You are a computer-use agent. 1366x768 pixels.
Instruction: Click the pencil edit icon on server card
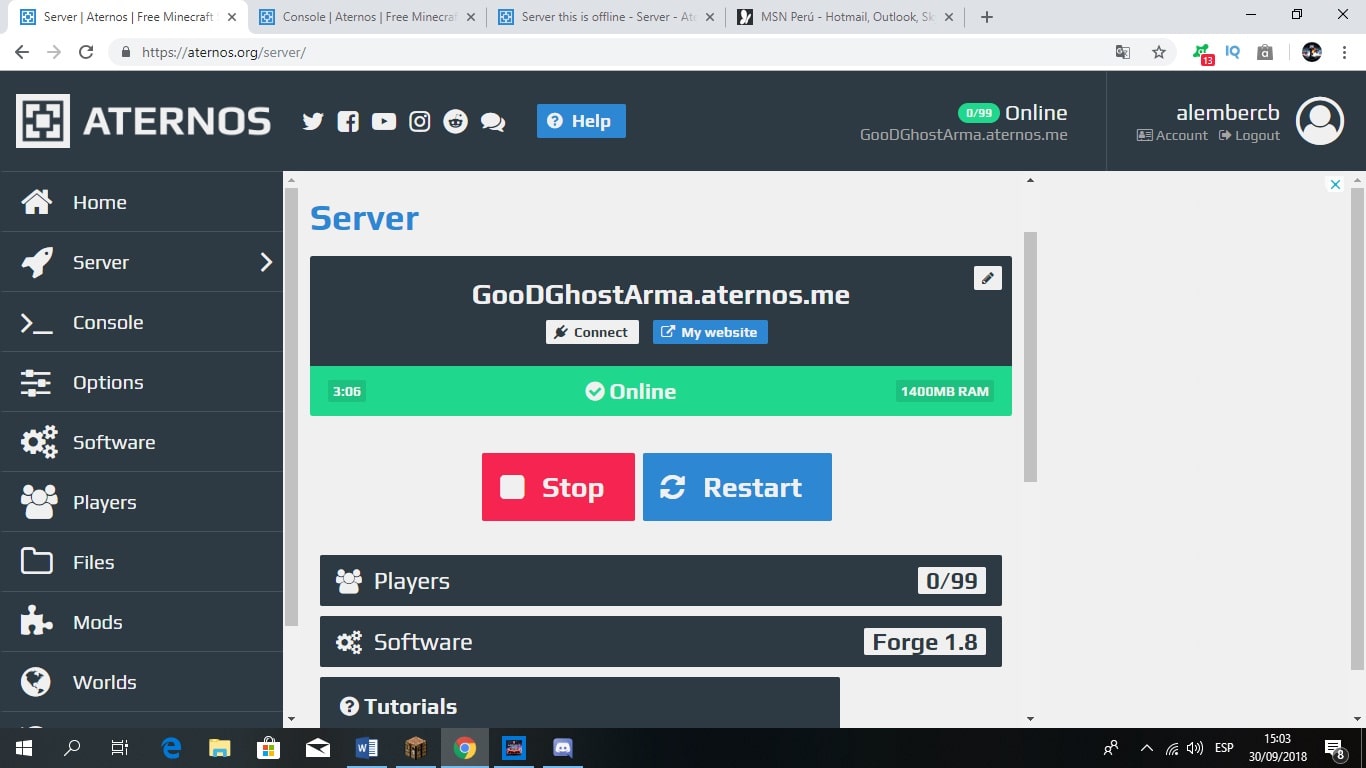[987, 278]
